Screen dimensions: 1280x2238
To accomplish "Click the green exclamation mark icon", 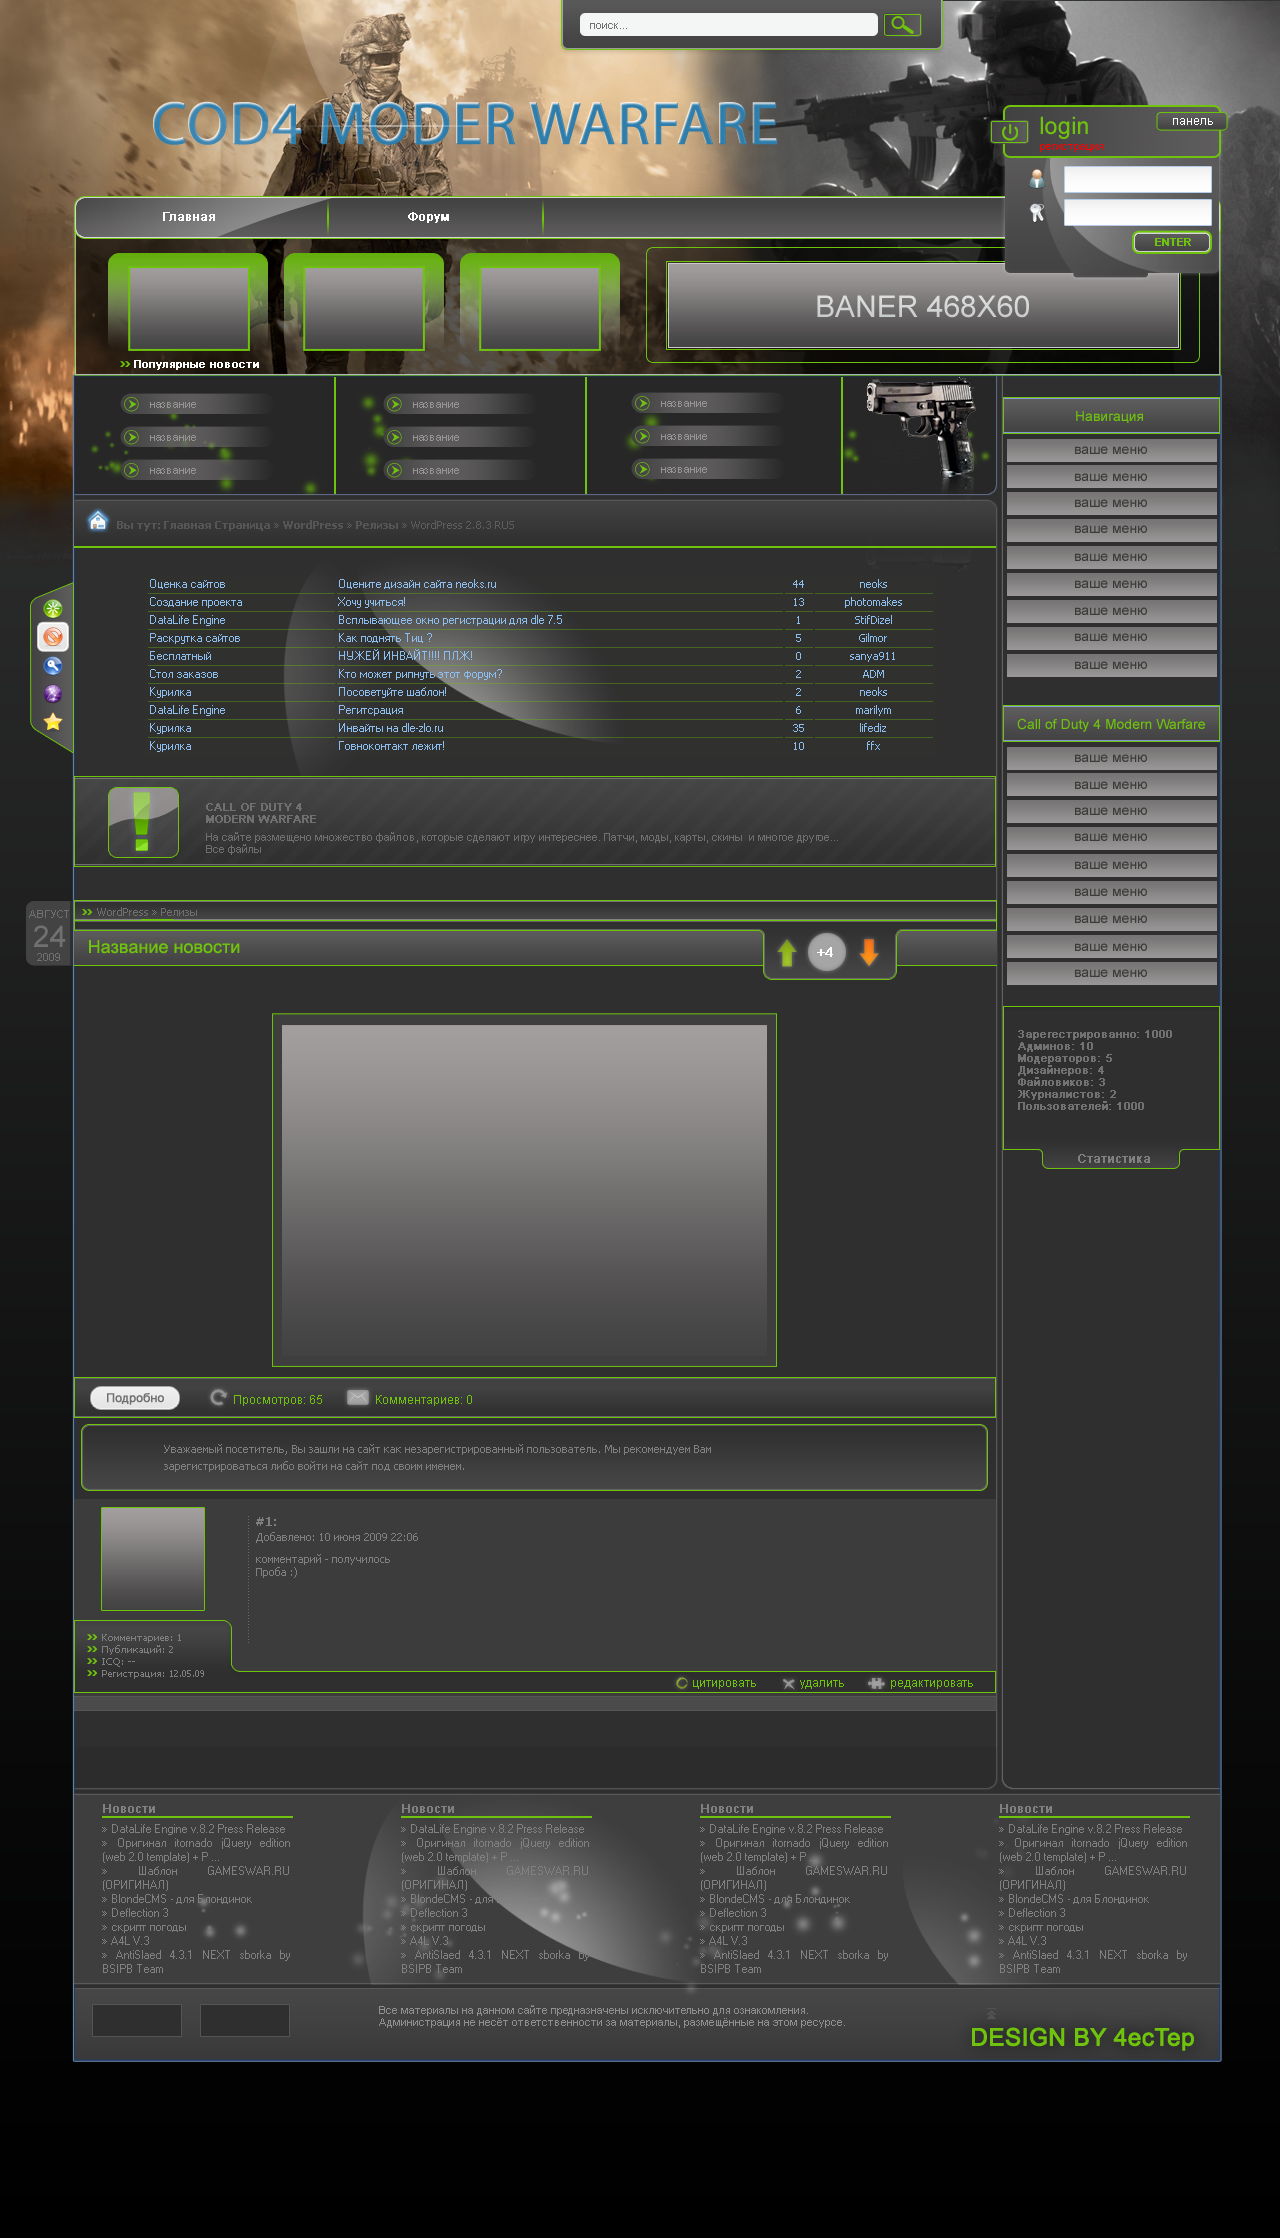I will tap(143, 822).
